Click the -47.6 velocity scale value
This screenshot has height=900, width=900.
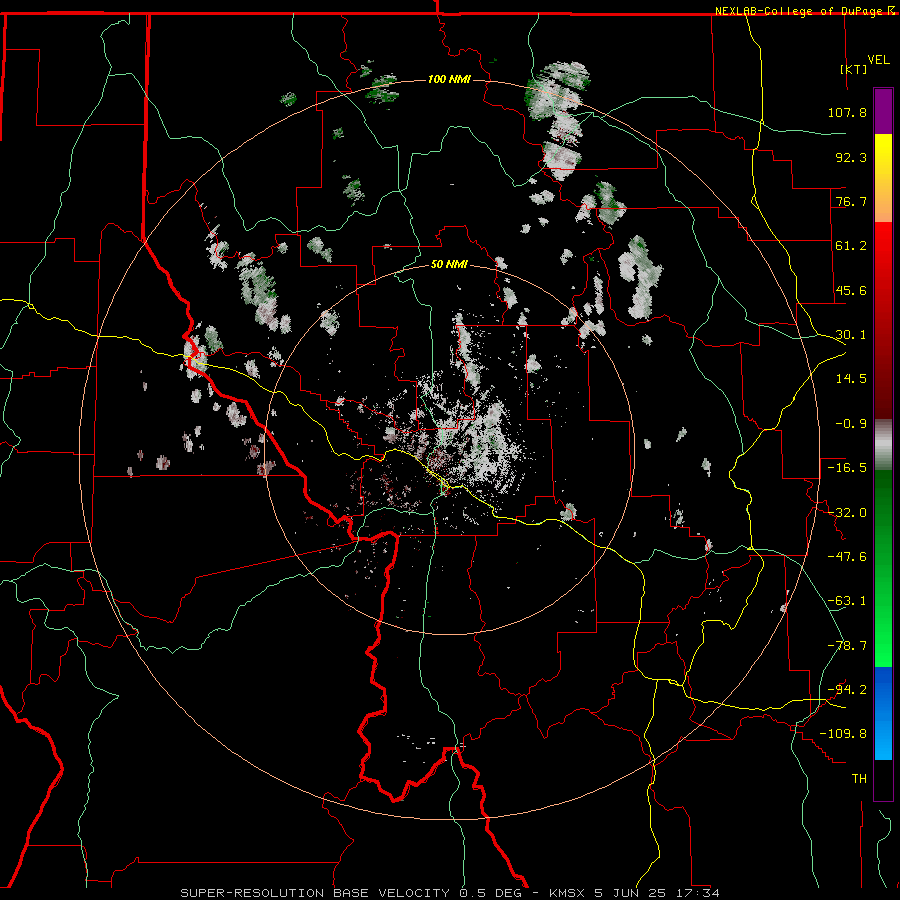[847, 557]
